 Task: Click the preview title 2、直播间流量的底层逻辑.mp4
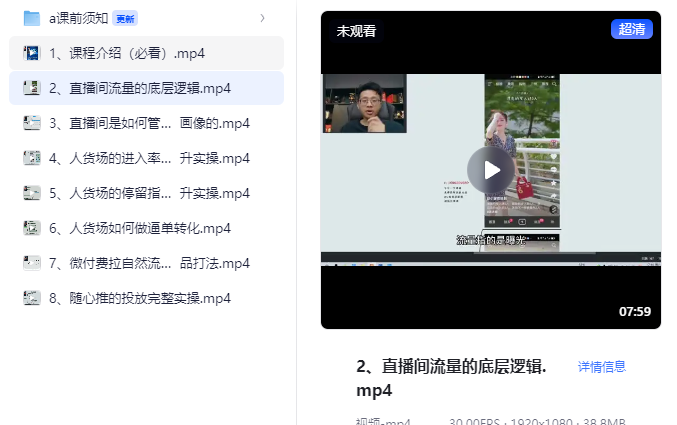pos(451,378)
